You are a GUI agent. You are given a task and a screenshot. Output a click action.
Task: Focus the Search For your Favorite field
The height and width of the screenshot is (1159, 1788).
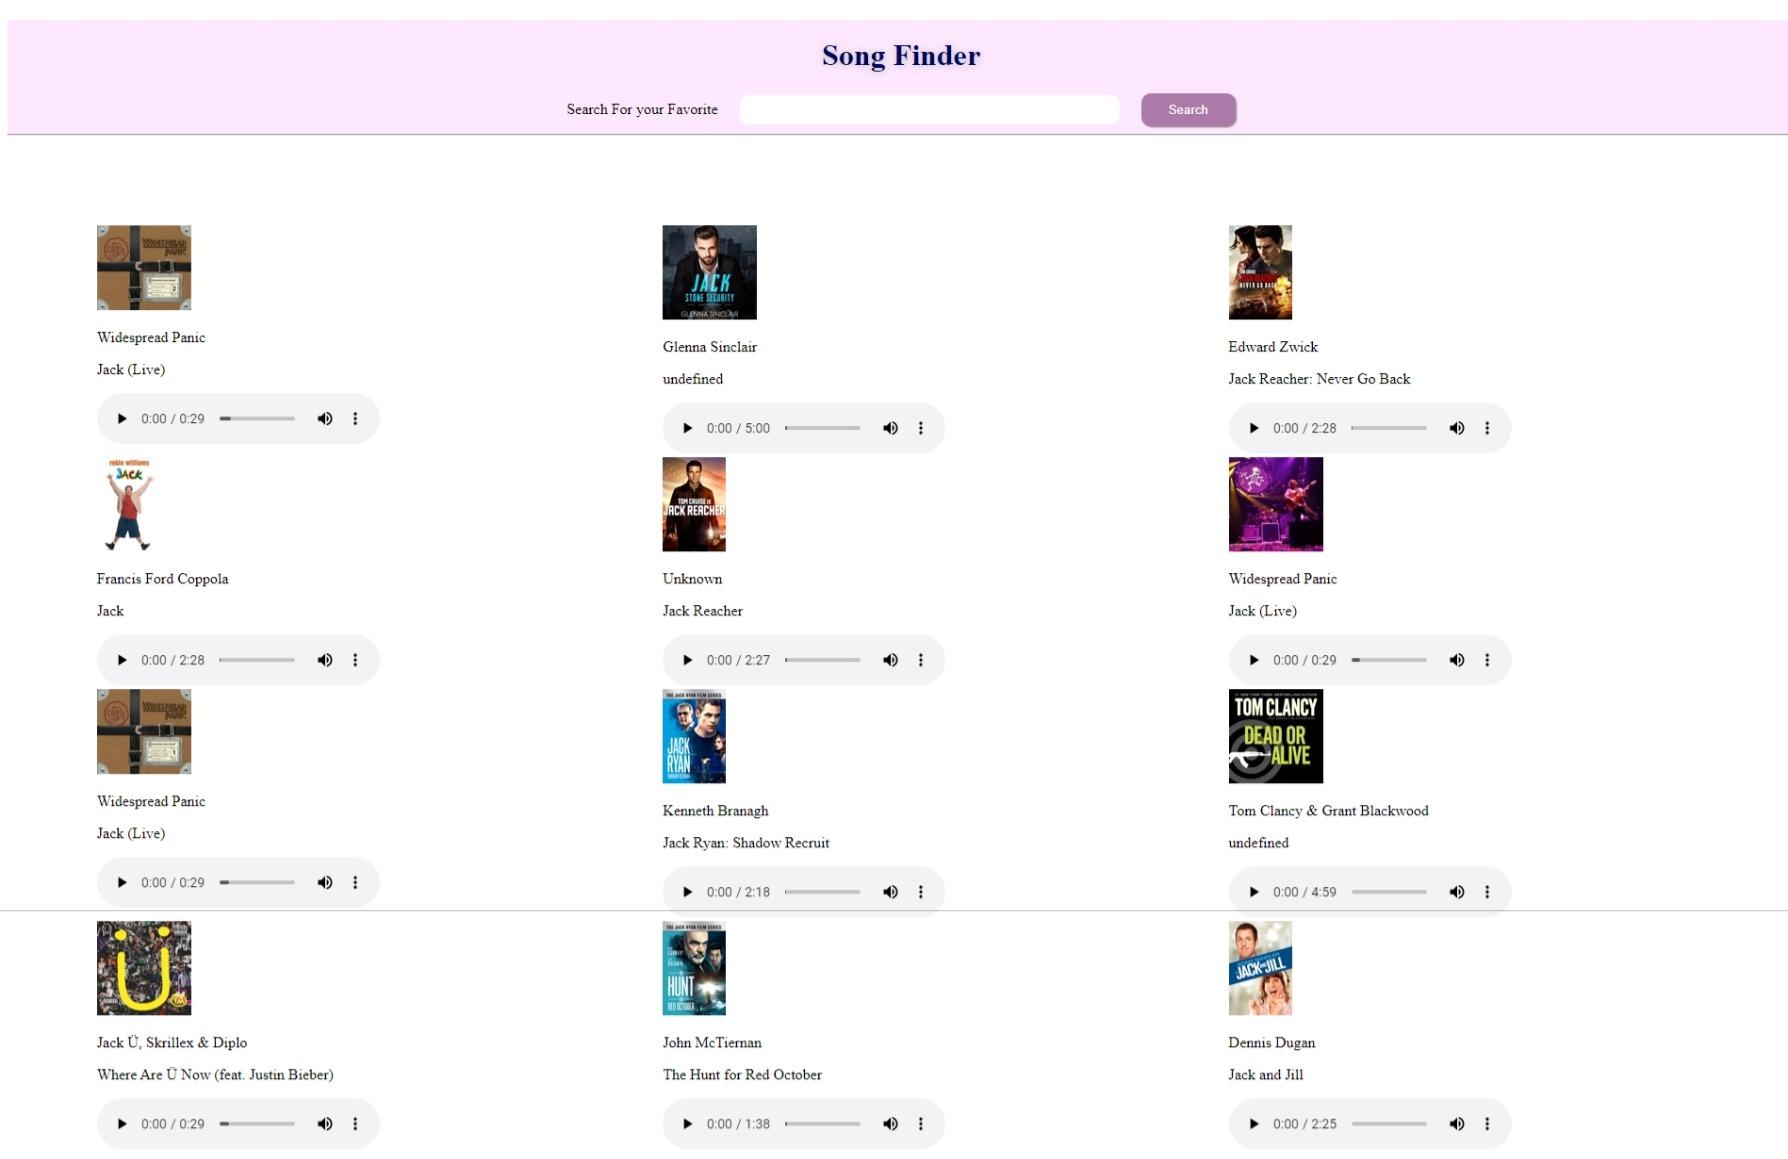click(x=929, y=110)
